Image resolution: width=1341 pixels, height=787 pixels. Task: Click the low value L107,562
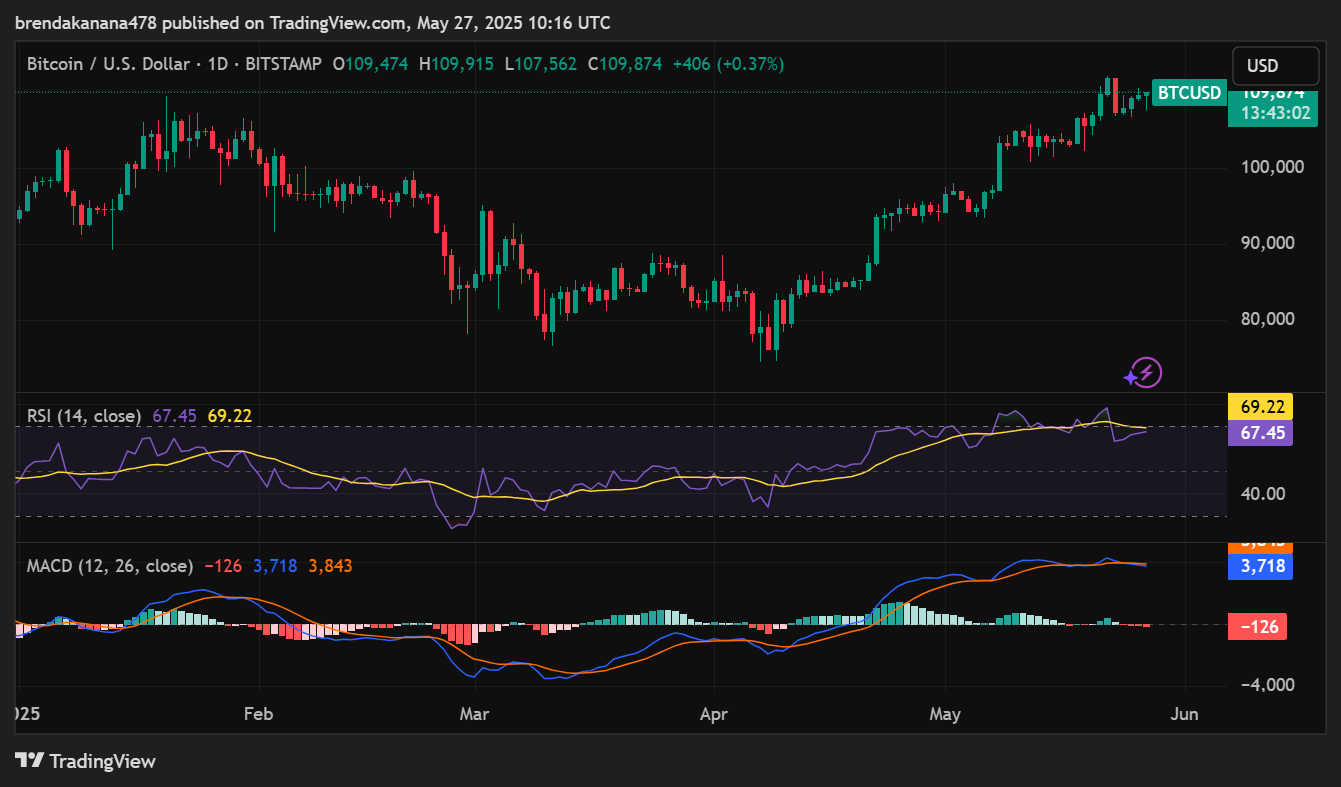coord(540,64)
